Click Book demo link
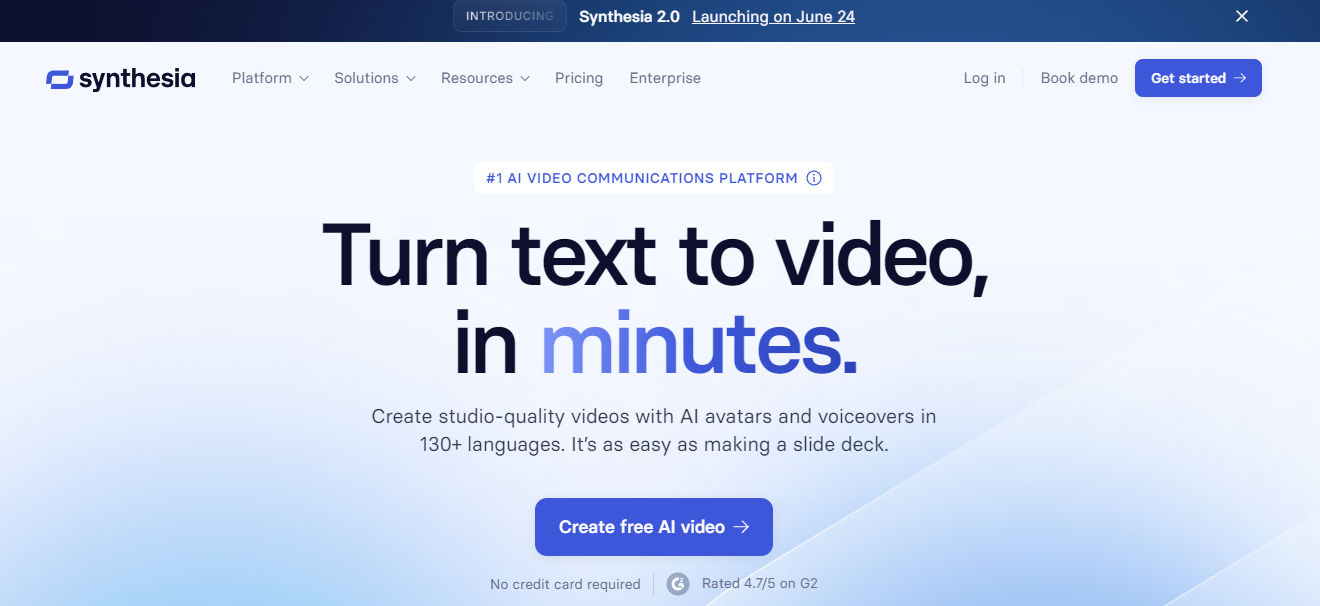Screen dimensions: 1320x606 tap(1079, 78)
